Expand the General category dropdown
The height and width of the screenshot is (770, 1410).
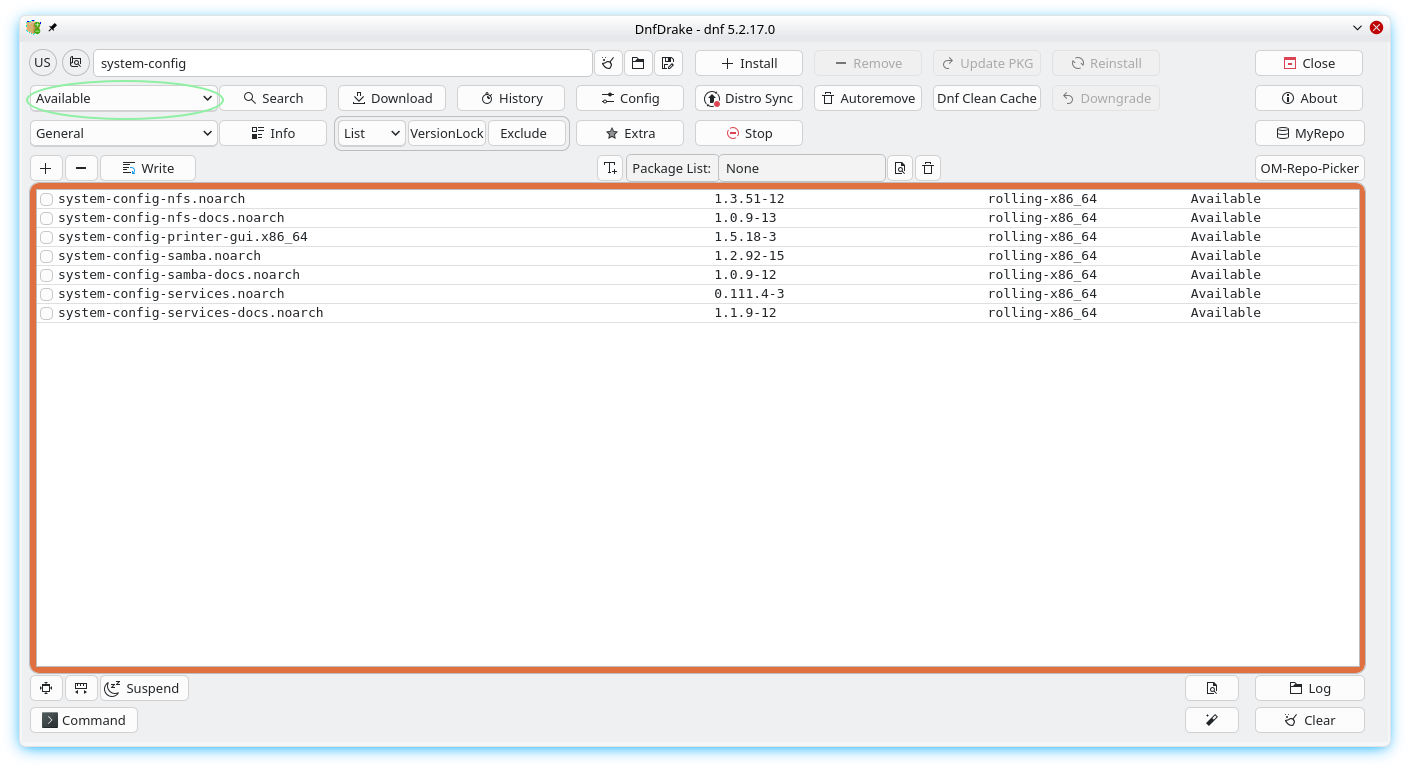click(x=124, y=133)
